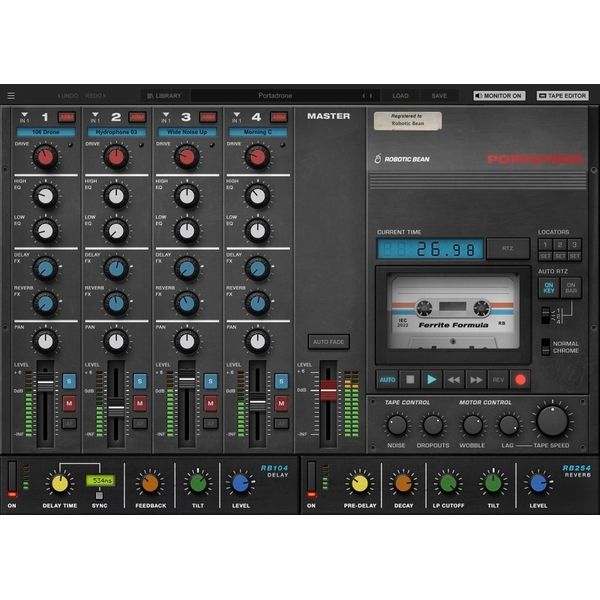Solo channel 2
The width and height of the screenshot is (600, 600).
(x=140, y=381)
